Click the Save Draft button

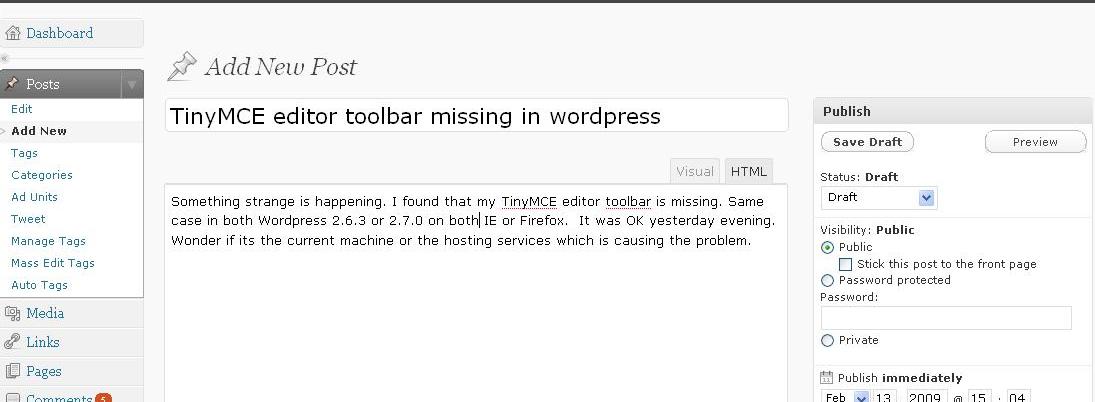[x=867, y=142]
